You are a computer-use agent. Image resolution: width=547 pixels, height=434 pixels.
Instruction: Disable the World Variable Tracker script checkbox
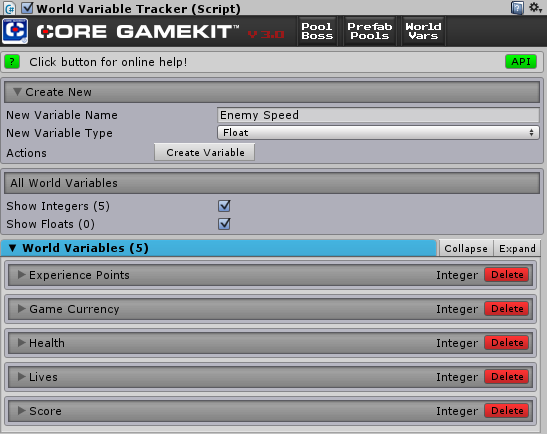[x=27, y=8]
